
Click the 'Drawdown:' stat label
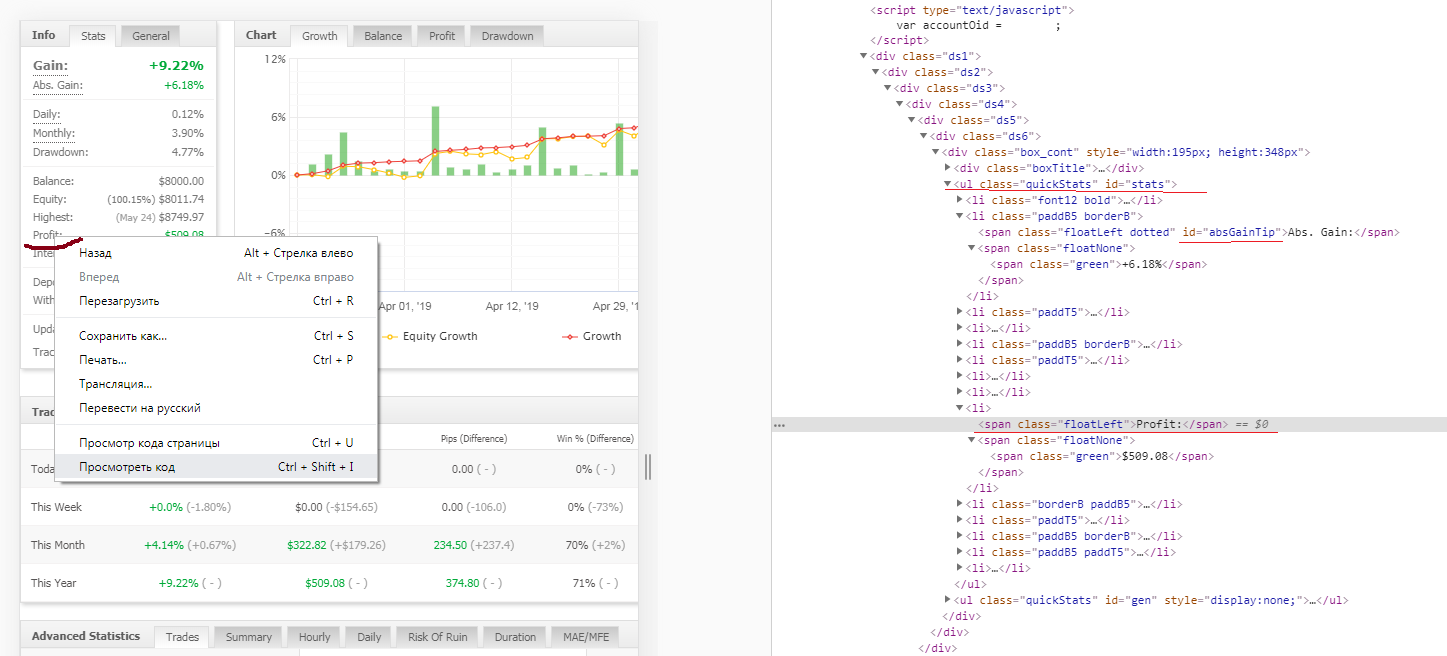(x=60, y=152)
